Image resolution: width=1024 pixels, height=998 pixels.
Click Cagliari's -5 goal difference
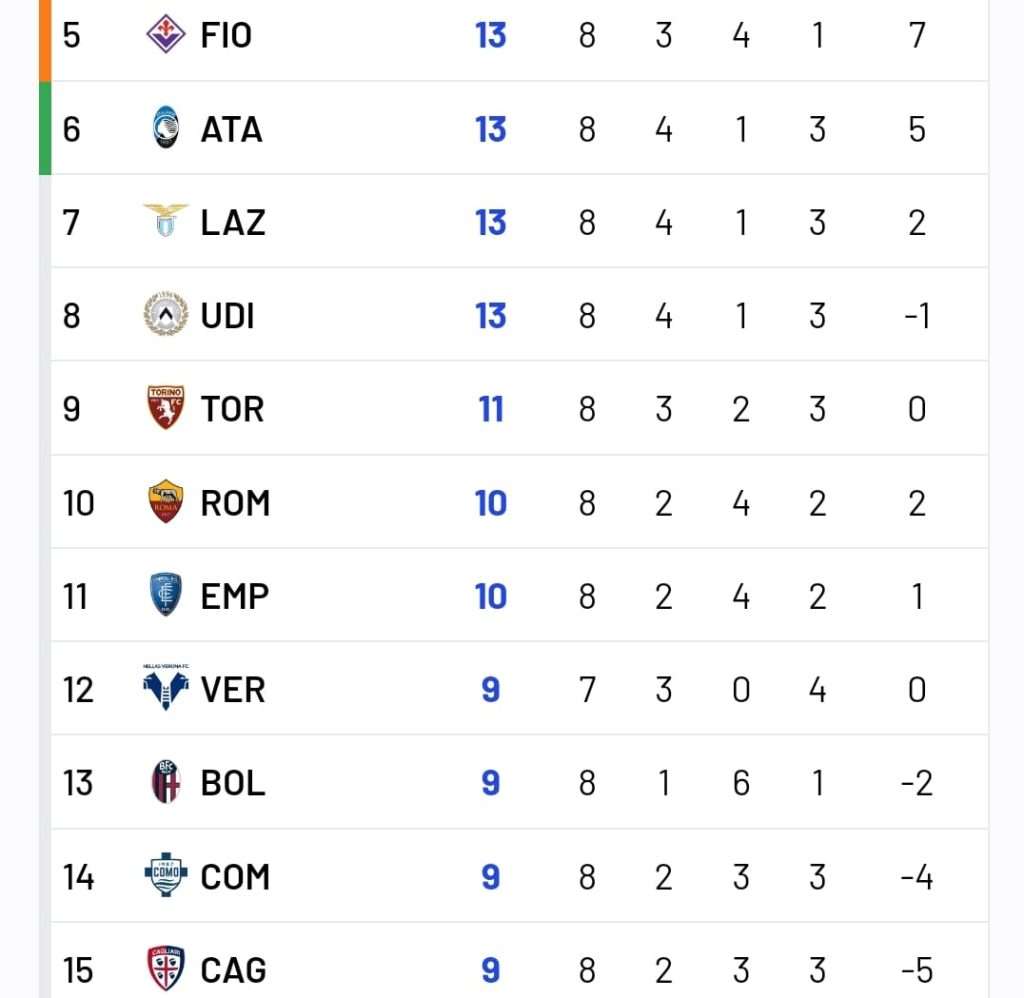pyautogui.click(x=917, y=969)
